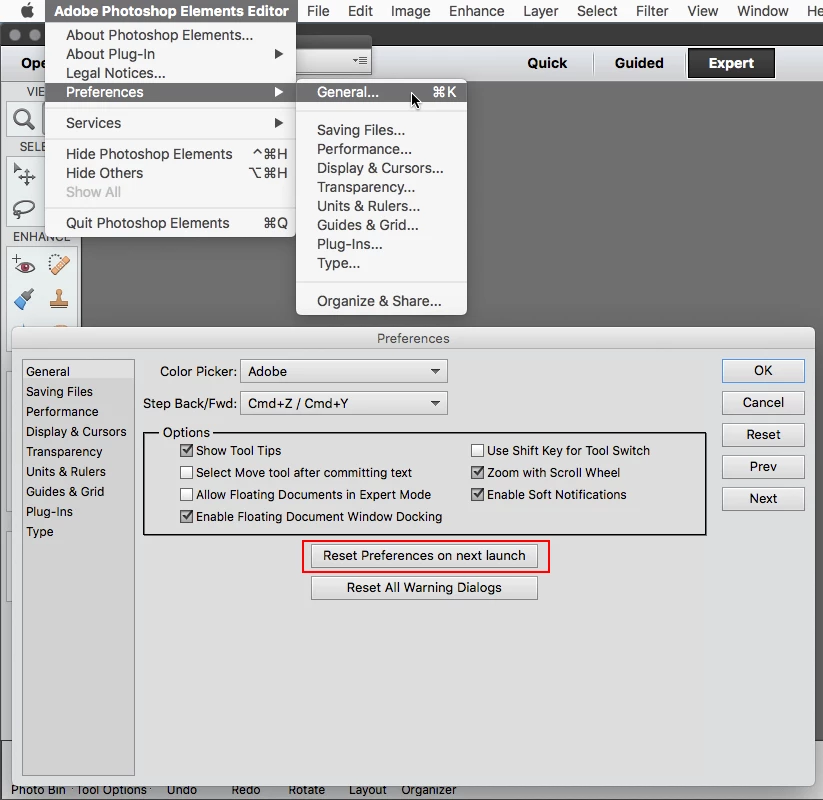Open Legal Notices... menu item
Screen dimensions: 823x800
click(171, 73)
